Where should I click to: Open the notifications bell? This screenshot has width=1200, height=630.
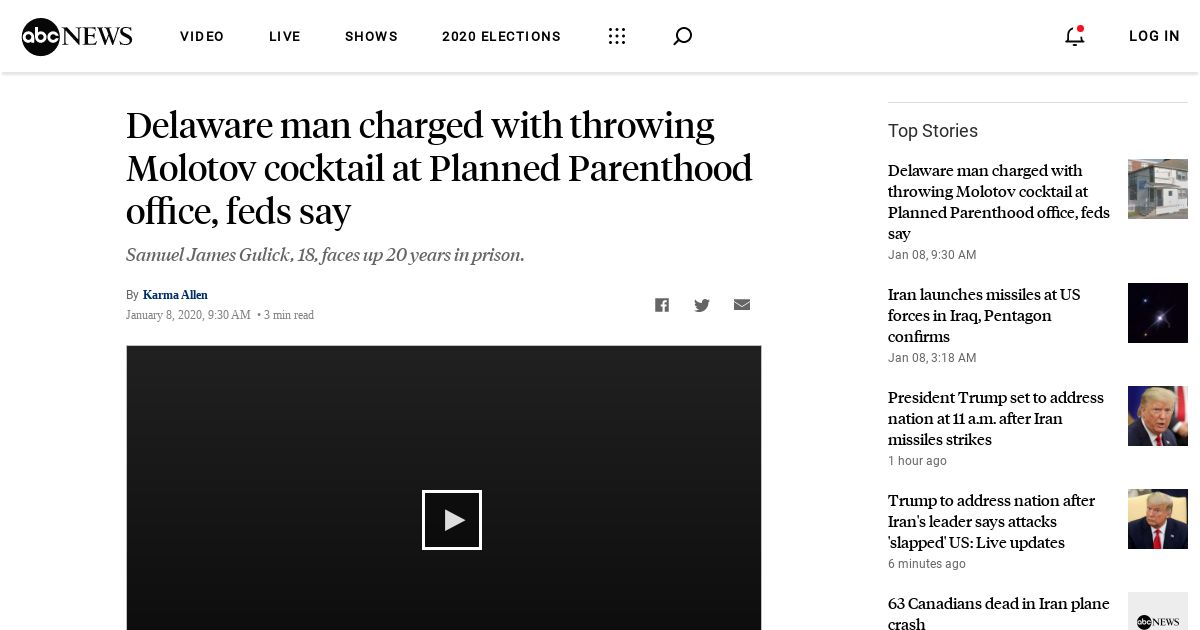pos(1074,37)
